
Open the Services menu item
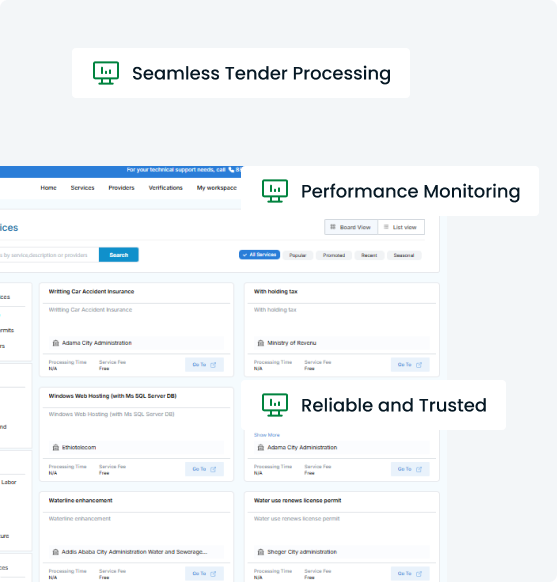pyautogui.click(x=82, y=188)
